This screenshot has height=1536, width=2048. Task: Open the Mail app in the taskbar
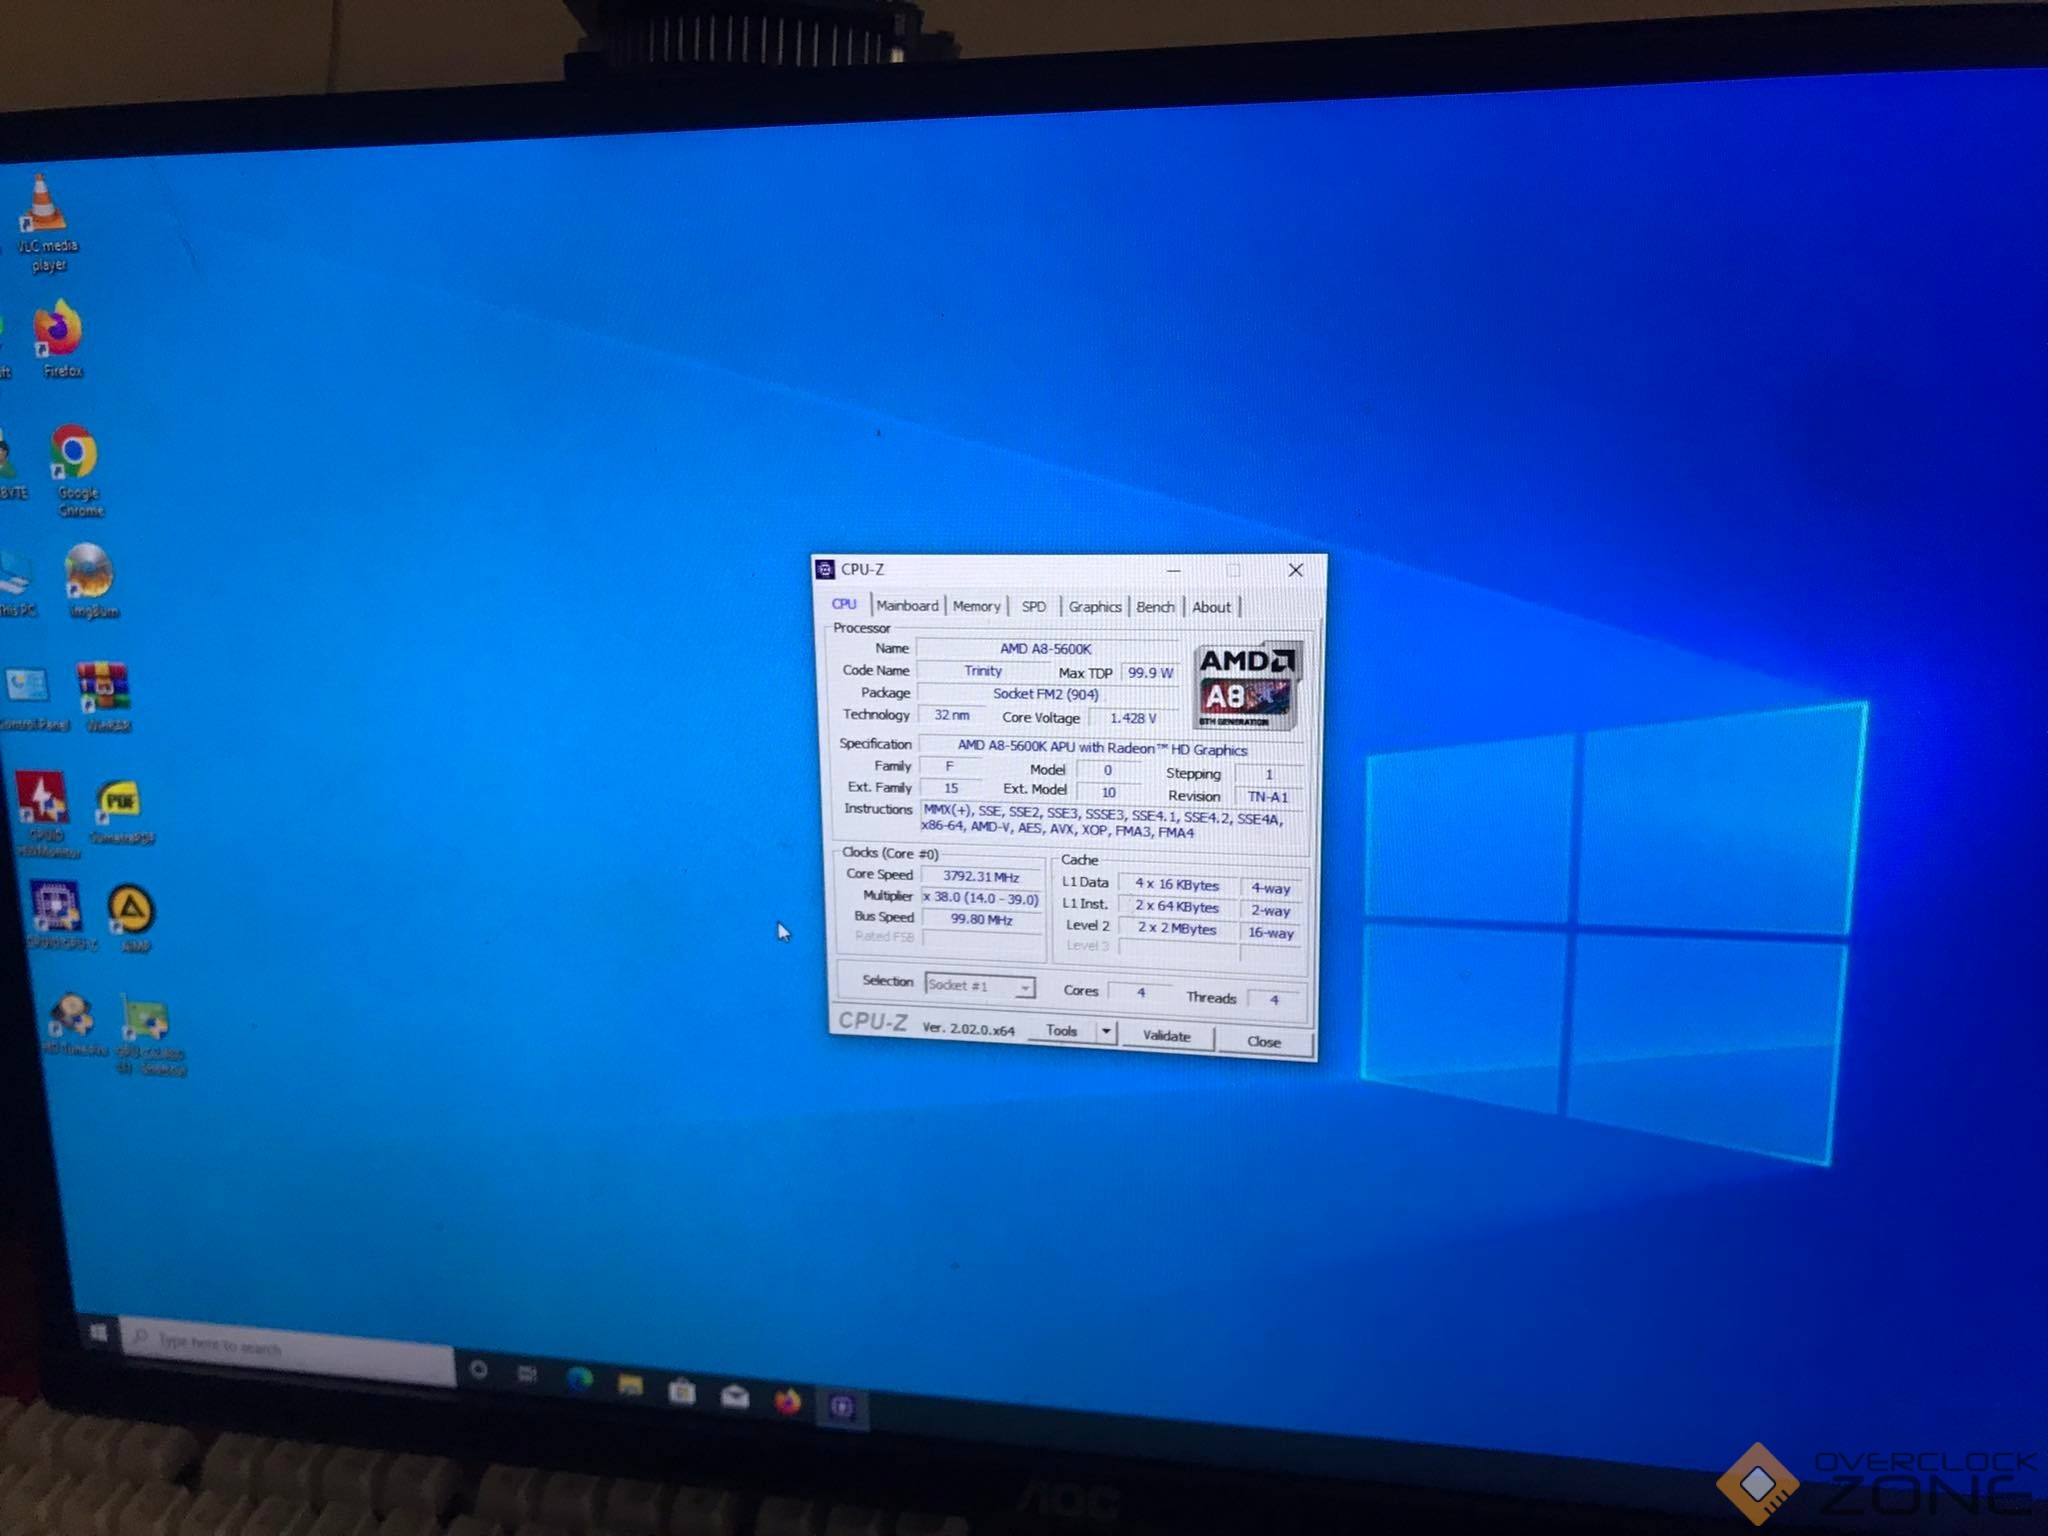(x=735, y=1397)
